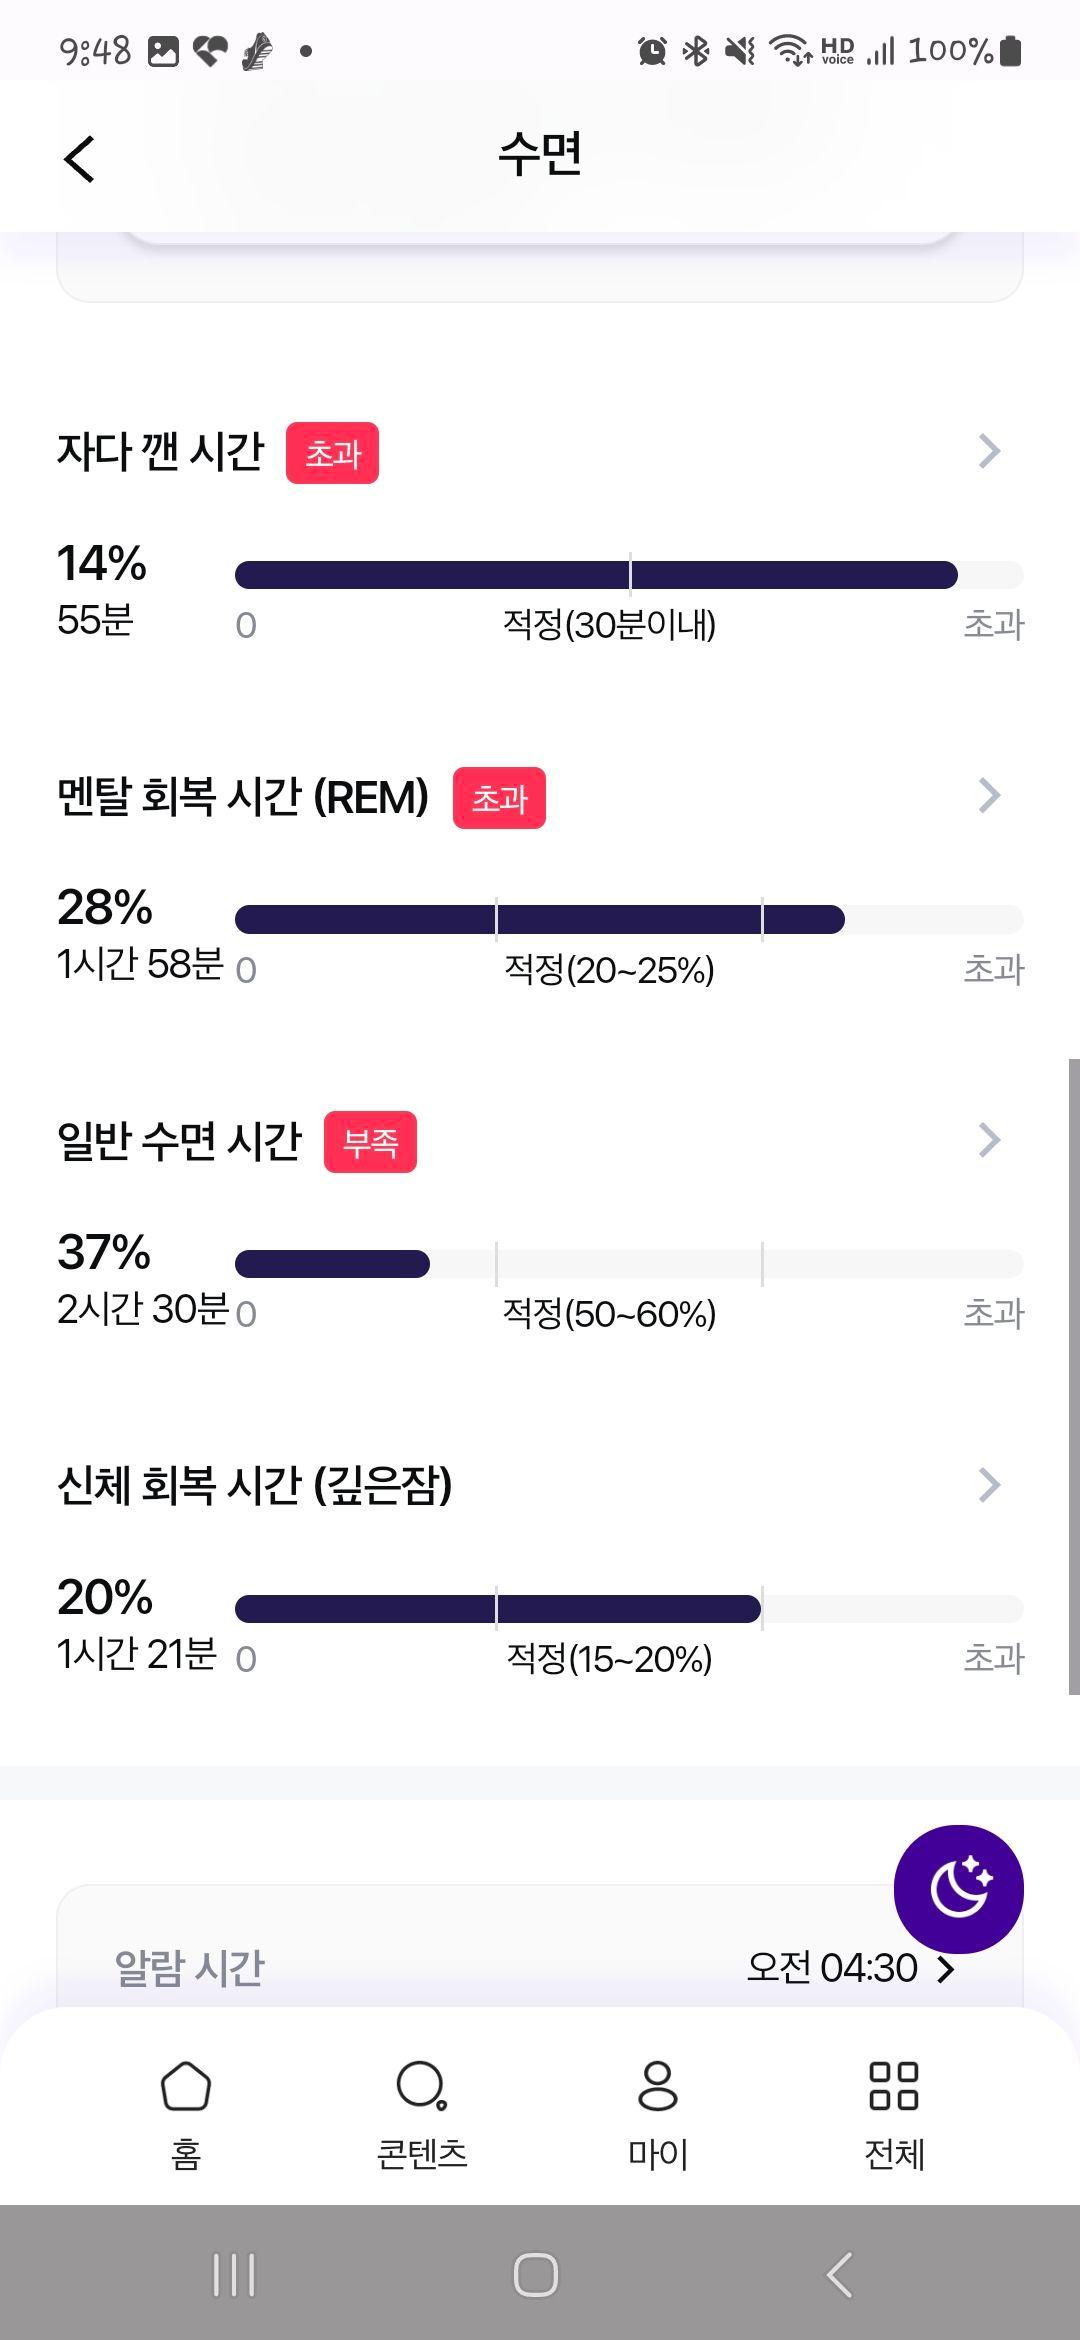Expand 멘탈 회복 시간 (REM) chevron
The width and height of the screenshot is (1080, 2340).
(989, 796)
